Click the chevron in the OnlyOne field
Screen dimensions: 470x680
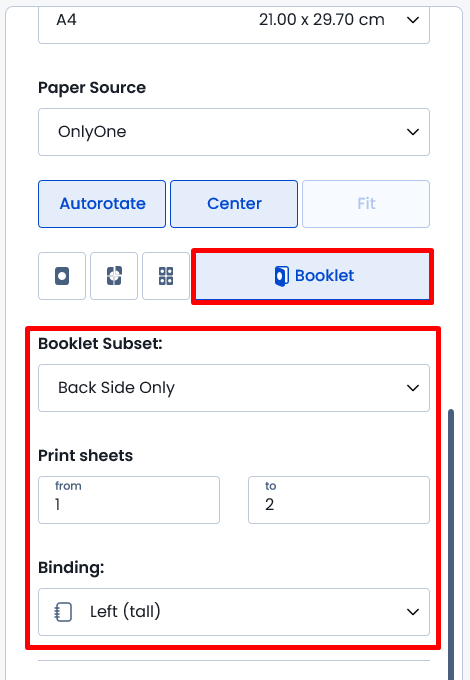tap(413, 132)
